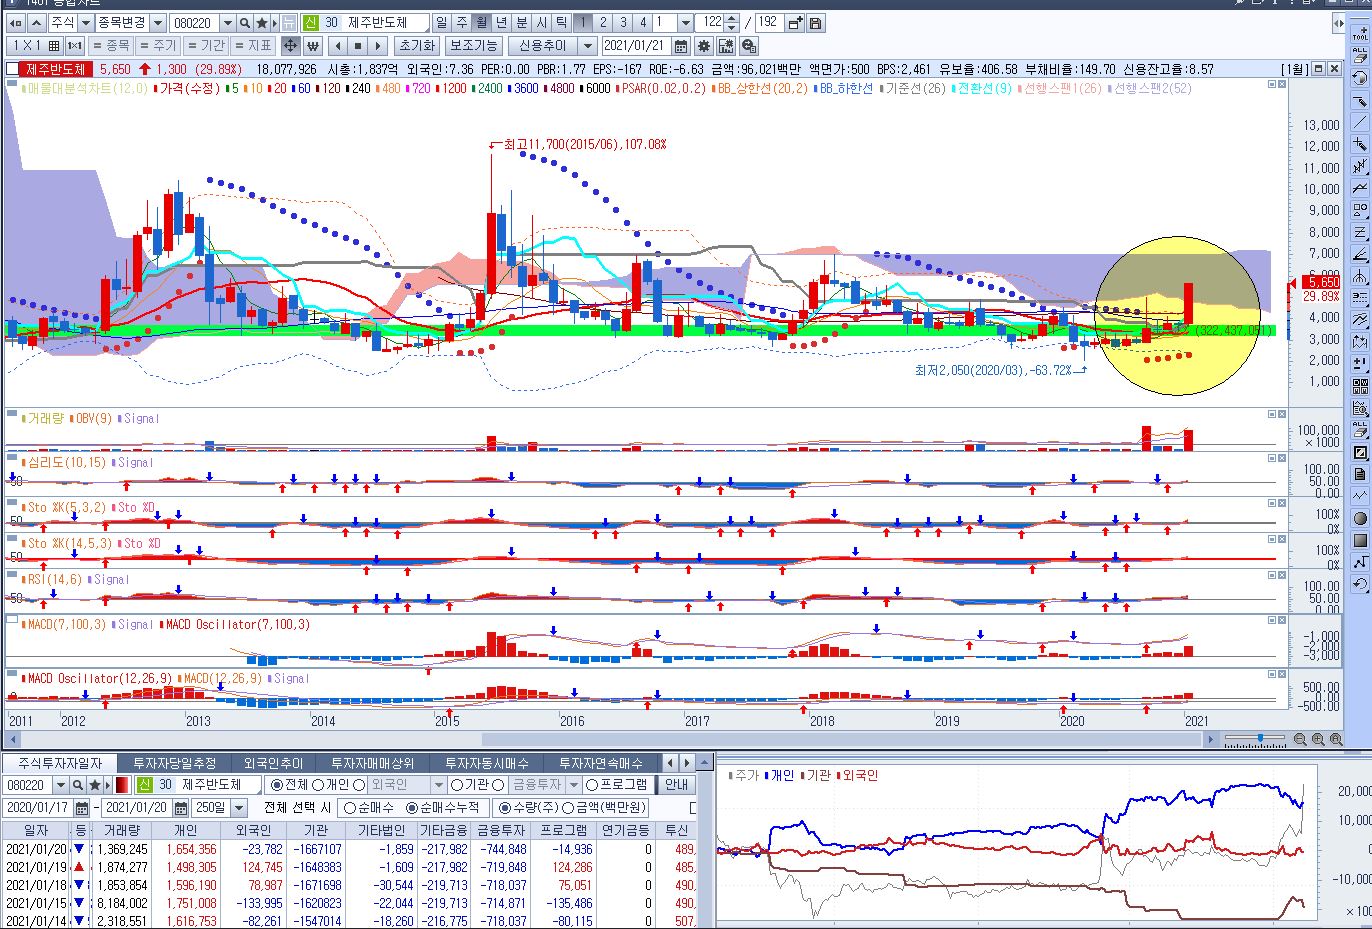Click the zoom-in magnifier below the chart
Screen dimensions: 1372x929
tap(1318, 739)
